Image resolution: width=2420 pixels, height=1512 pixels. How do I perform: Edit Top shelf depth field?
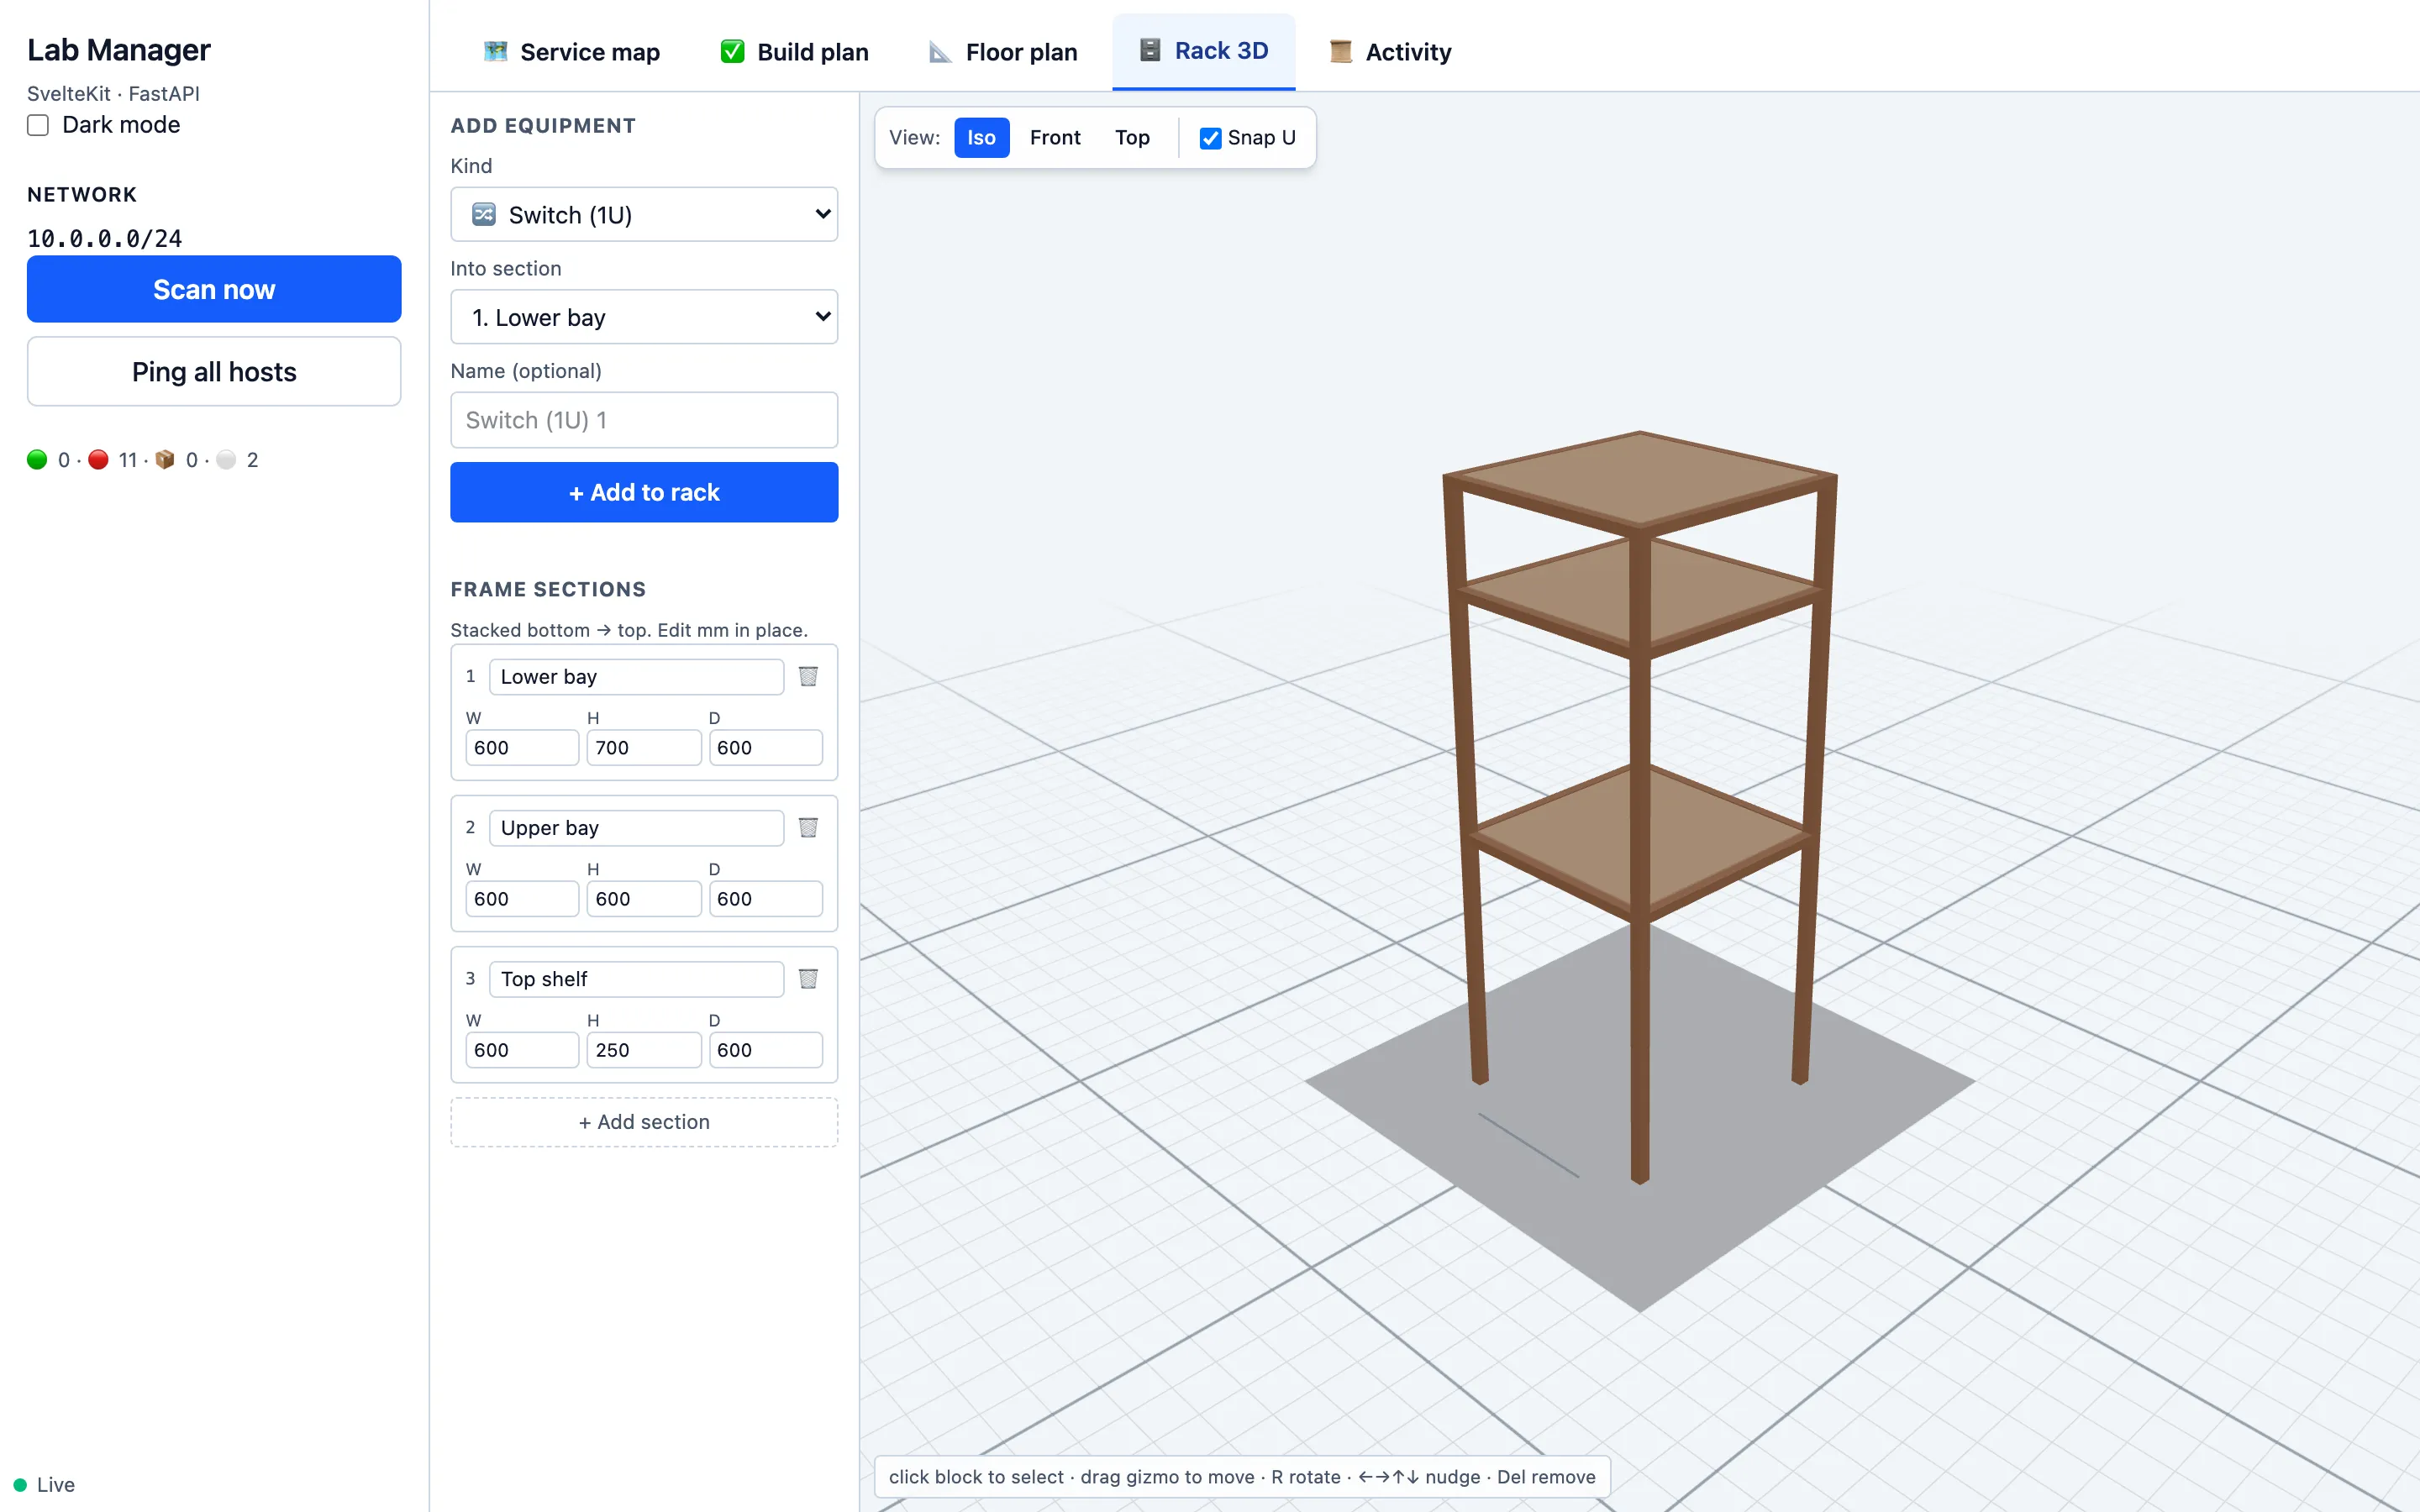coord(766,1050)
